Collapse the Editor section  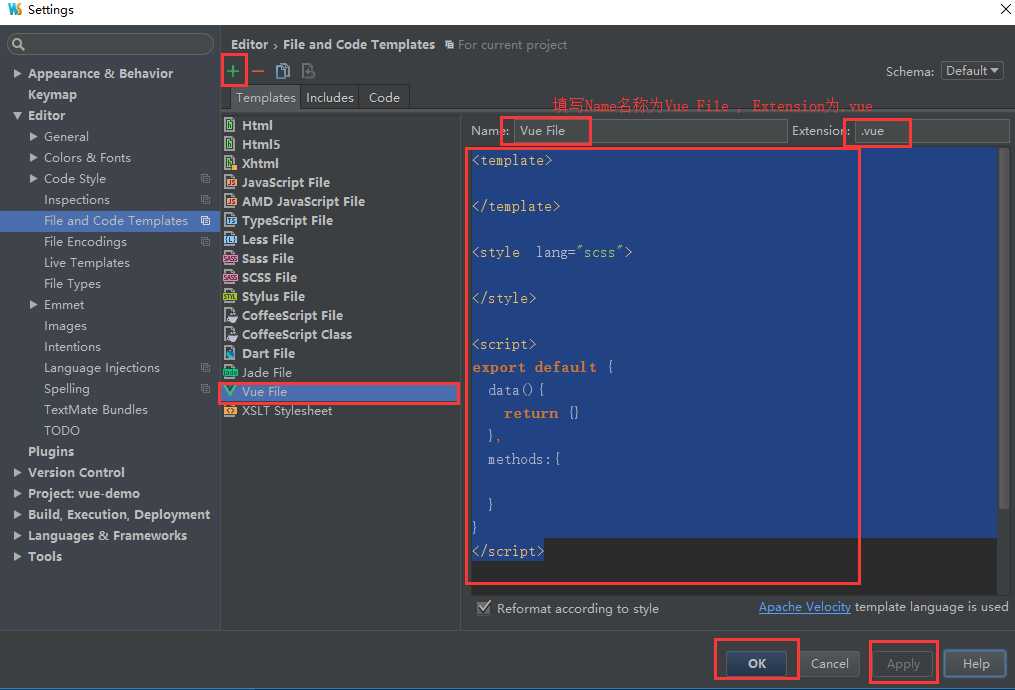pyautogui.click(x=17, y=115)
